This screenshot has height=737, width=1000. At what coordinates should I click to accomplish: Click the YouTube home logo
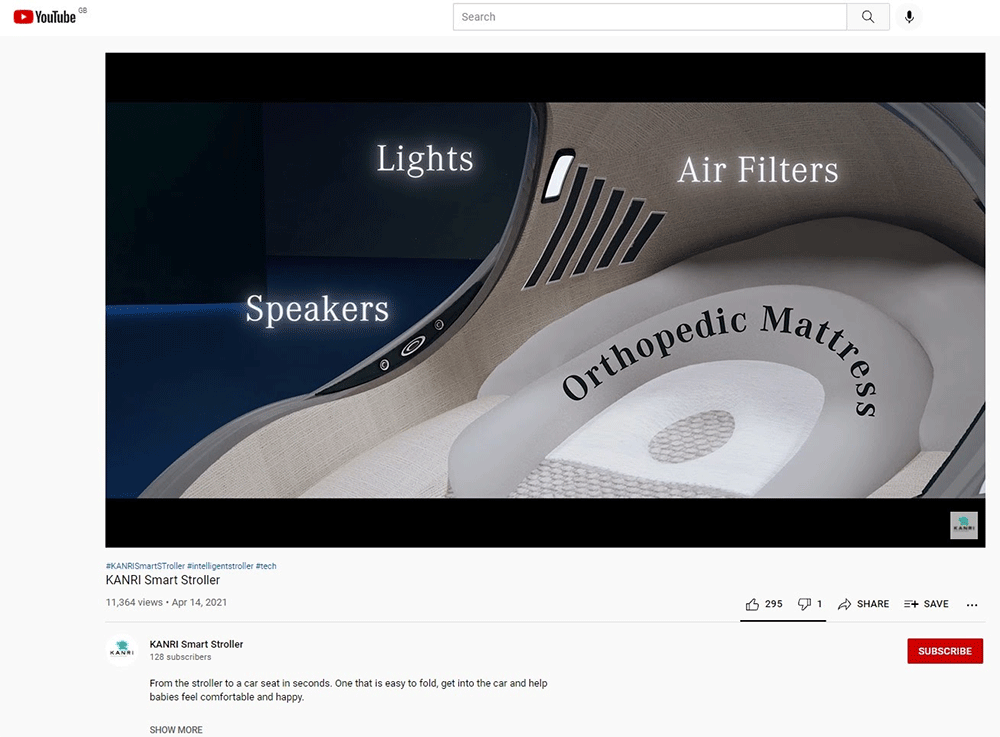click(45, 16)
